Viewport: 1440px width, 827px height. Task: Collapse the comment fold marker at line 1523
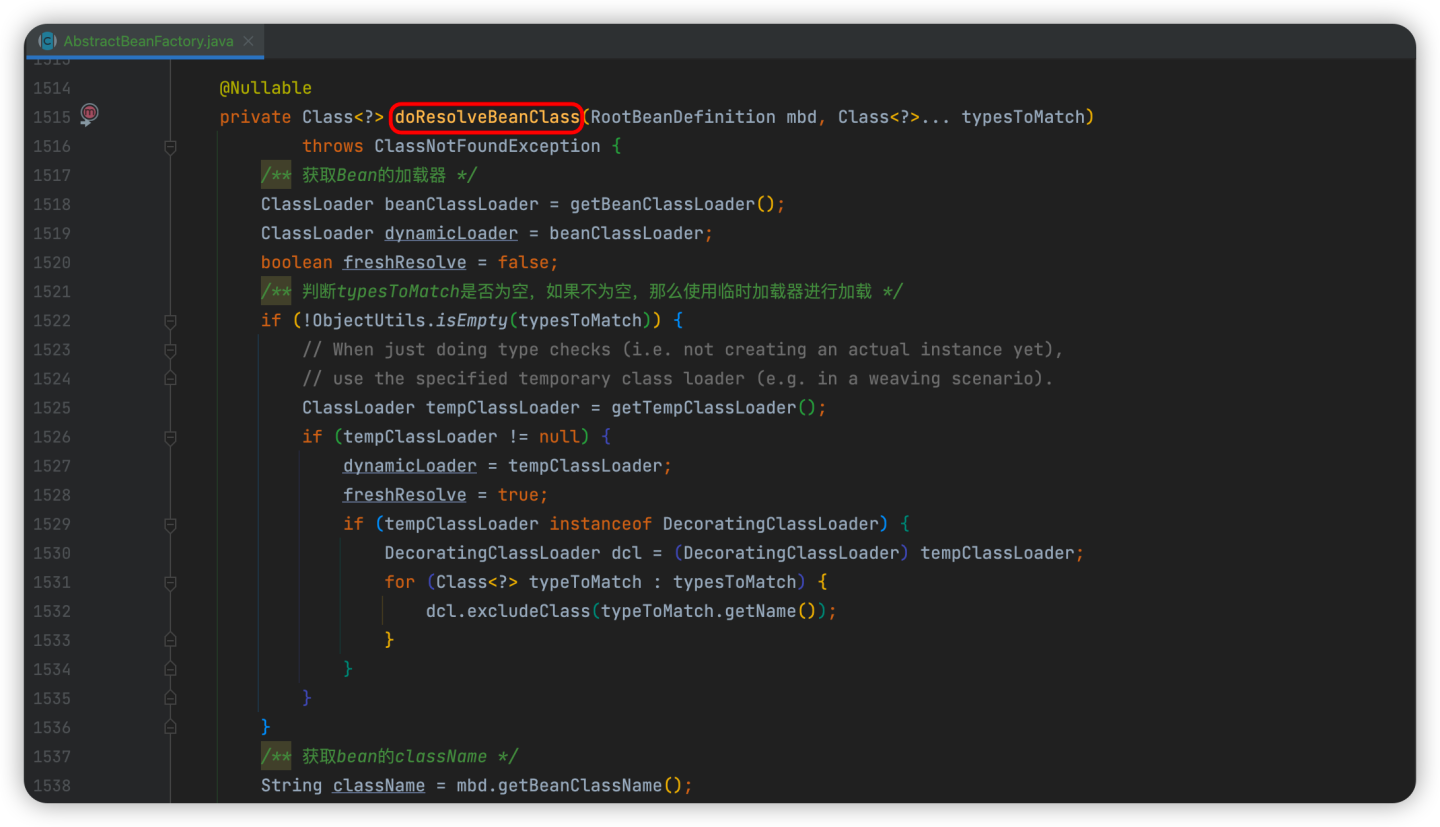[x=170, y=350]
